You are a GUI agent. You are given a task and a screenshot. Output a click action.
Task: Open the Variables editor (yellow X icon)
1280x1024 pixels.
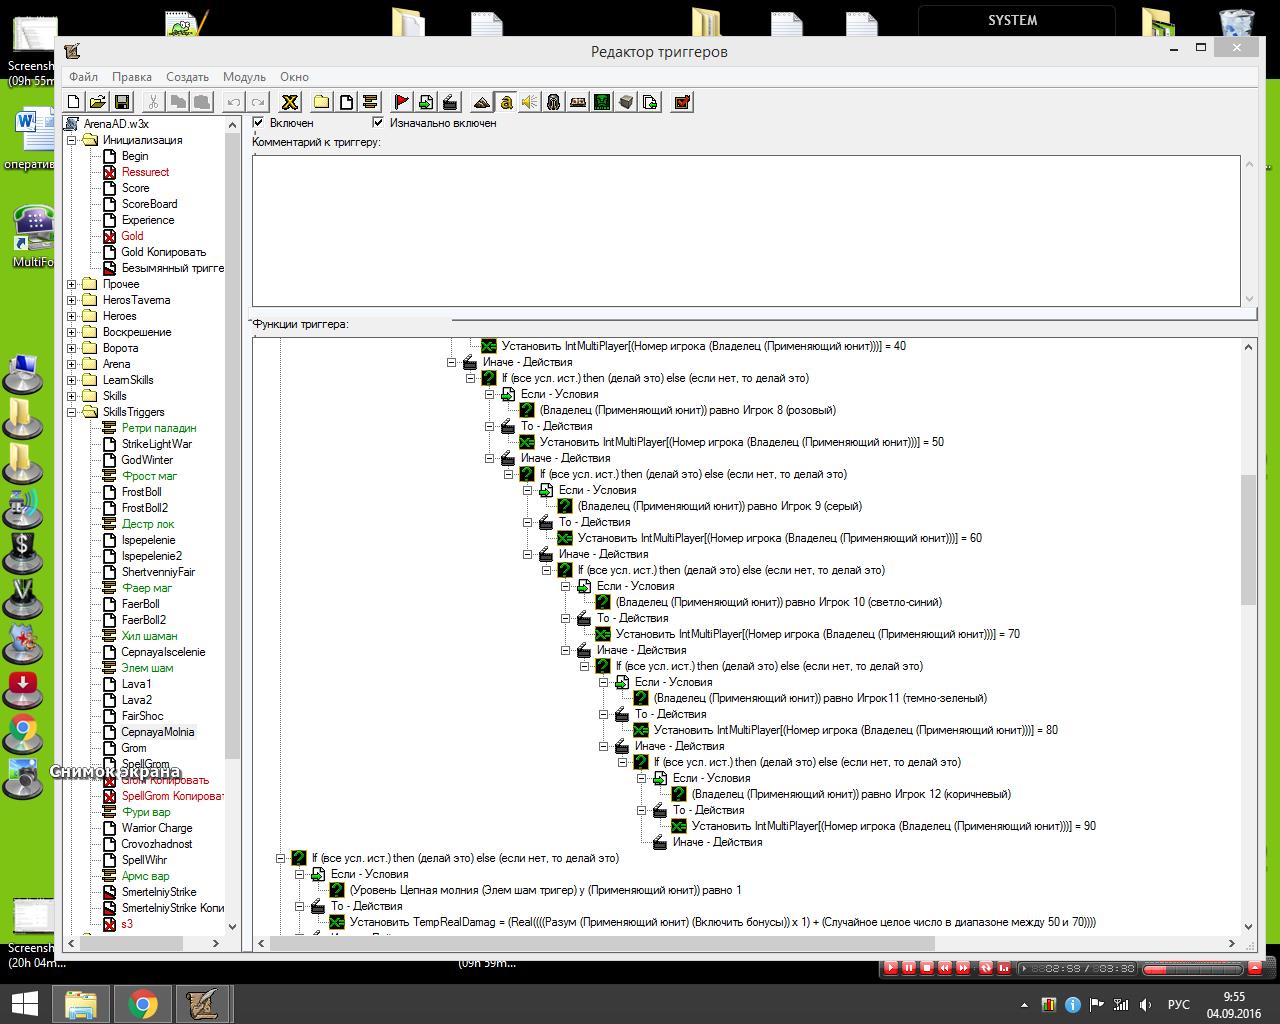289,102
